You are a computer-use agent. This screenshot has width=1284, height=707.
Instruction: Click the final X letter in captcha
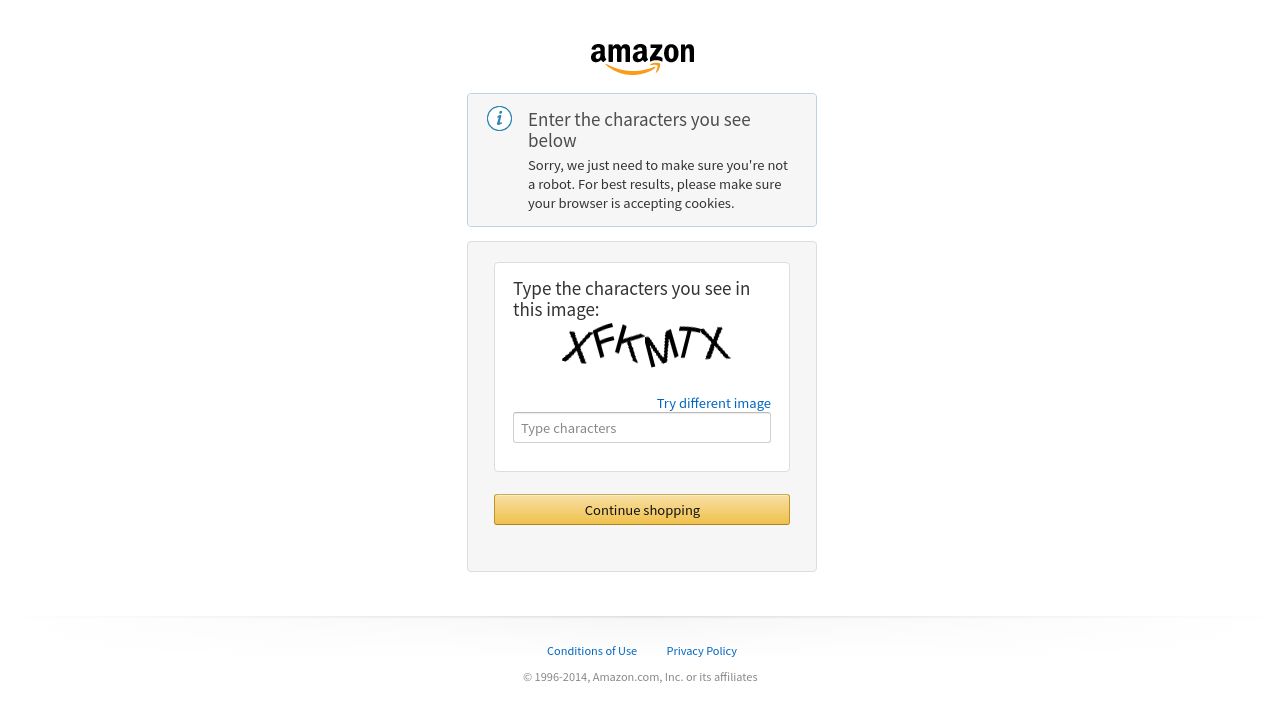pos(716,343)
